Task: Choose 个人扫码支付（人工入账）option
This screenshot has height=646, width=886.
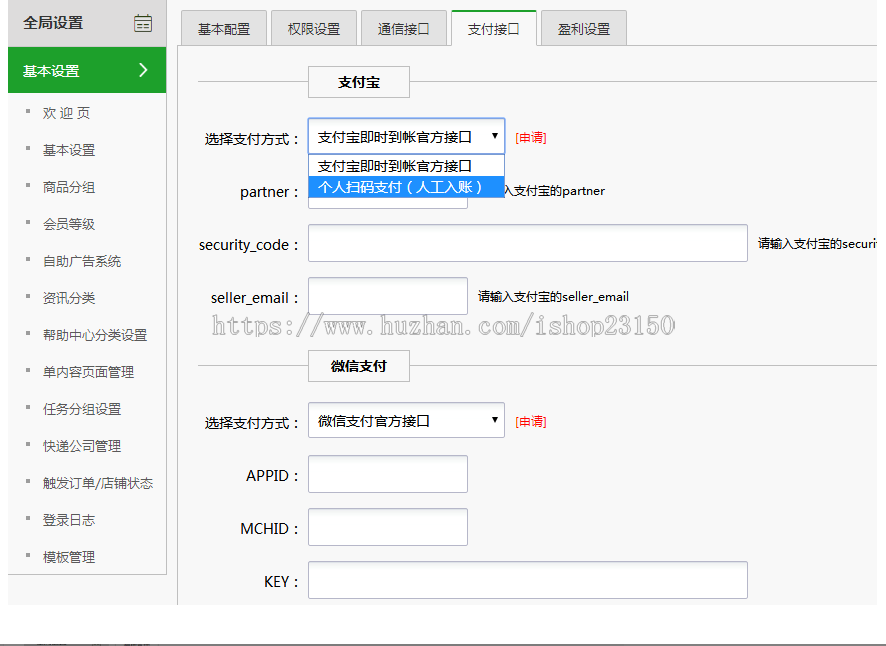Action: click(406, 187)
